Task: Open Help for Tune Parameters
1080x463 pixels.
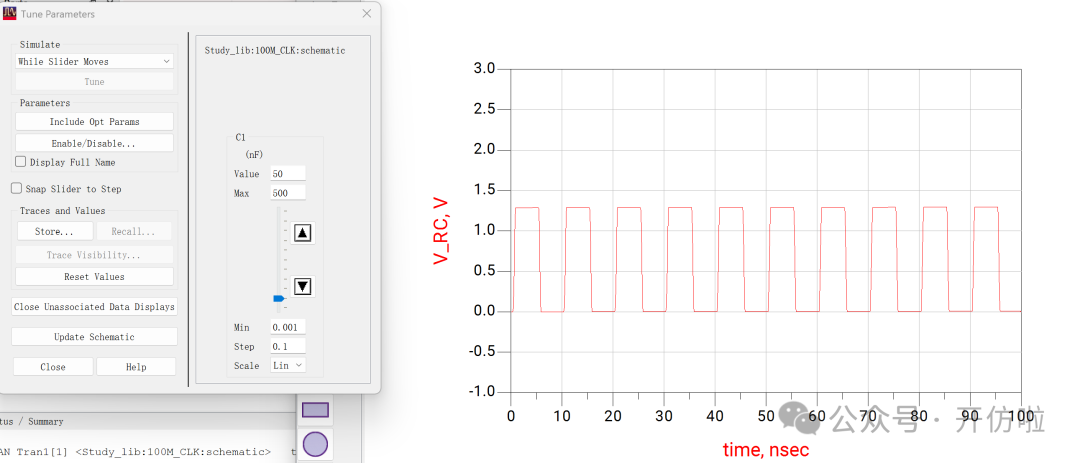Action: pos(136,367)
